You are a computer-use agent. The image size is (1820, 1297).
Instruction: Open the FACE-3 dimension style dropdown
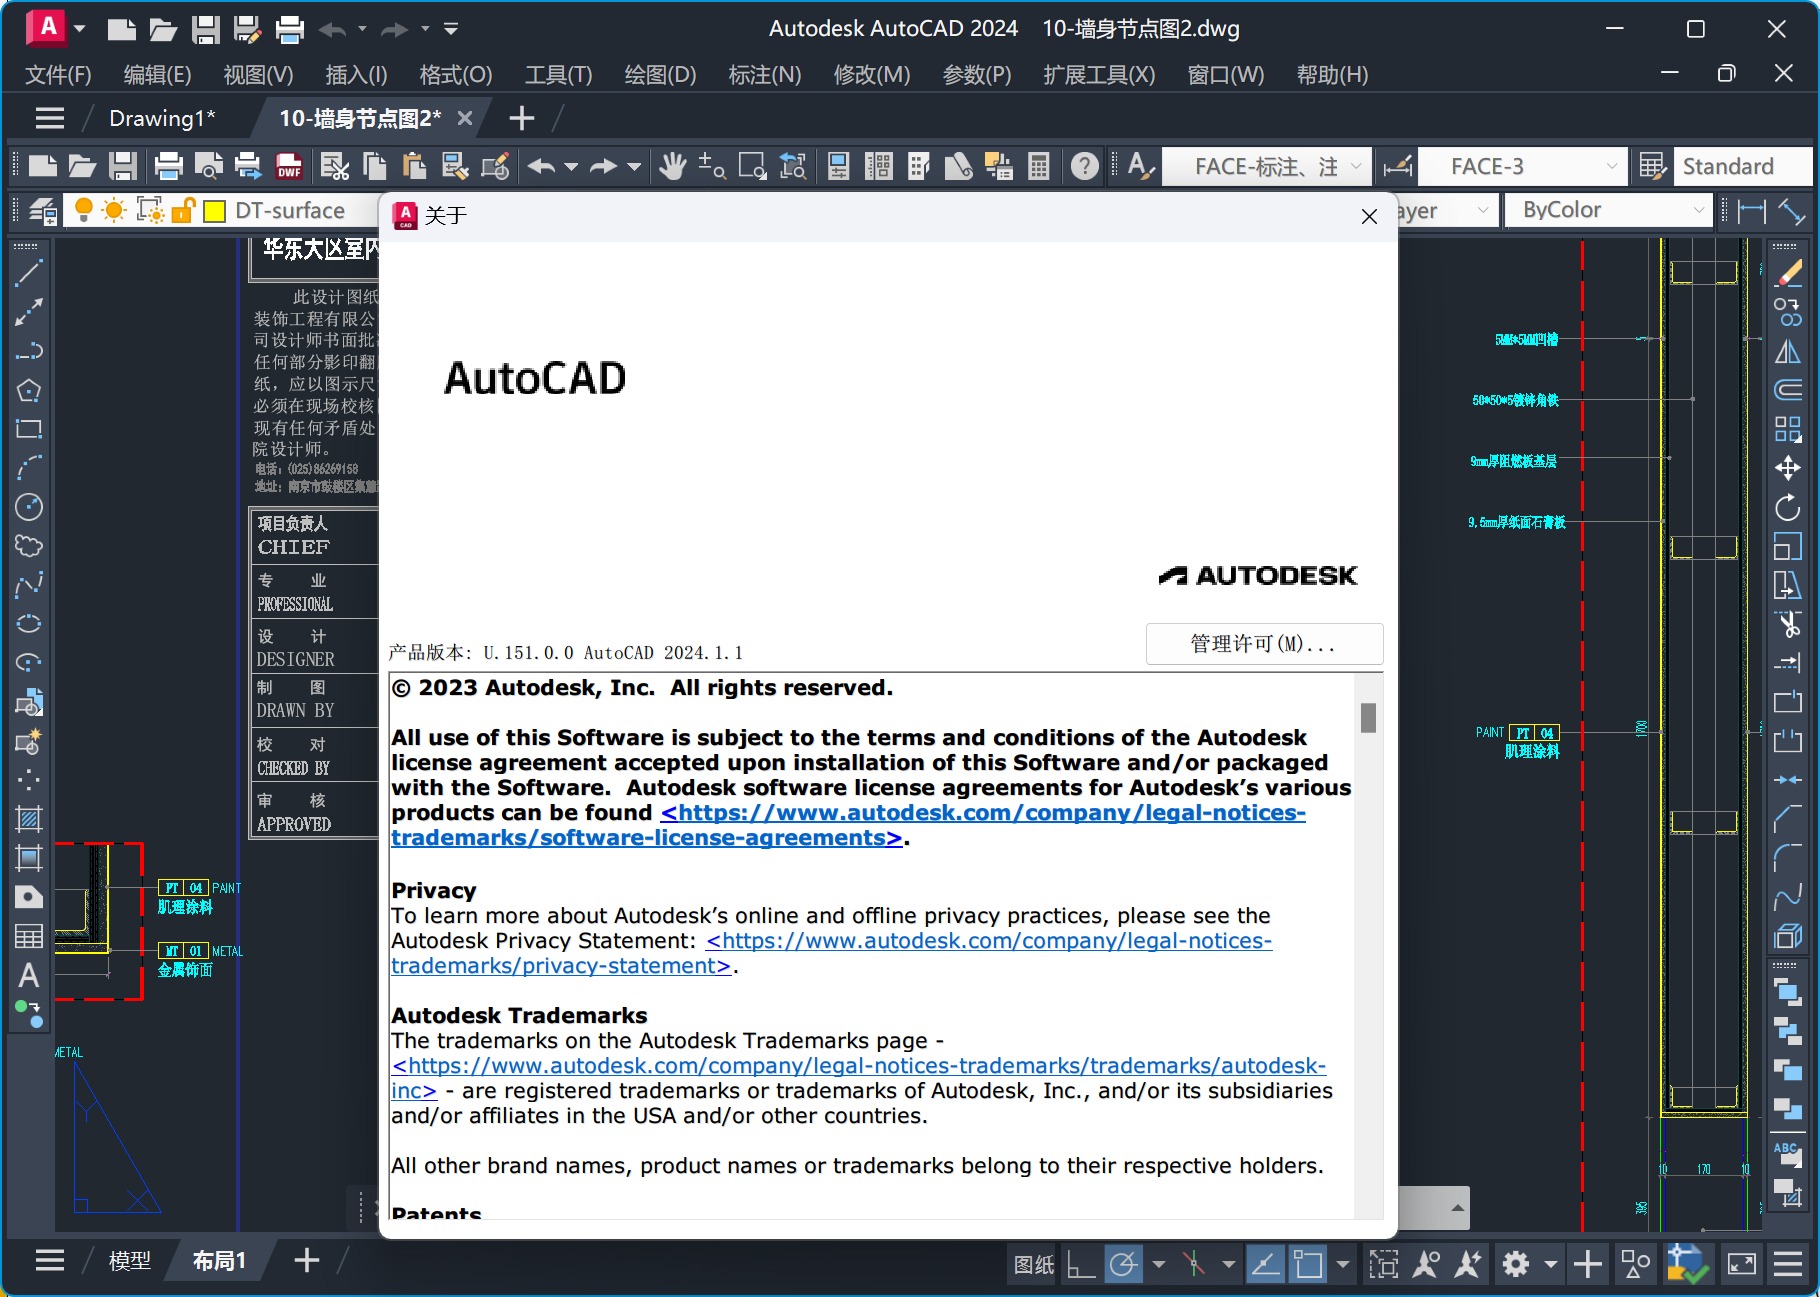pyautogui.click(x=1521, y=166)
